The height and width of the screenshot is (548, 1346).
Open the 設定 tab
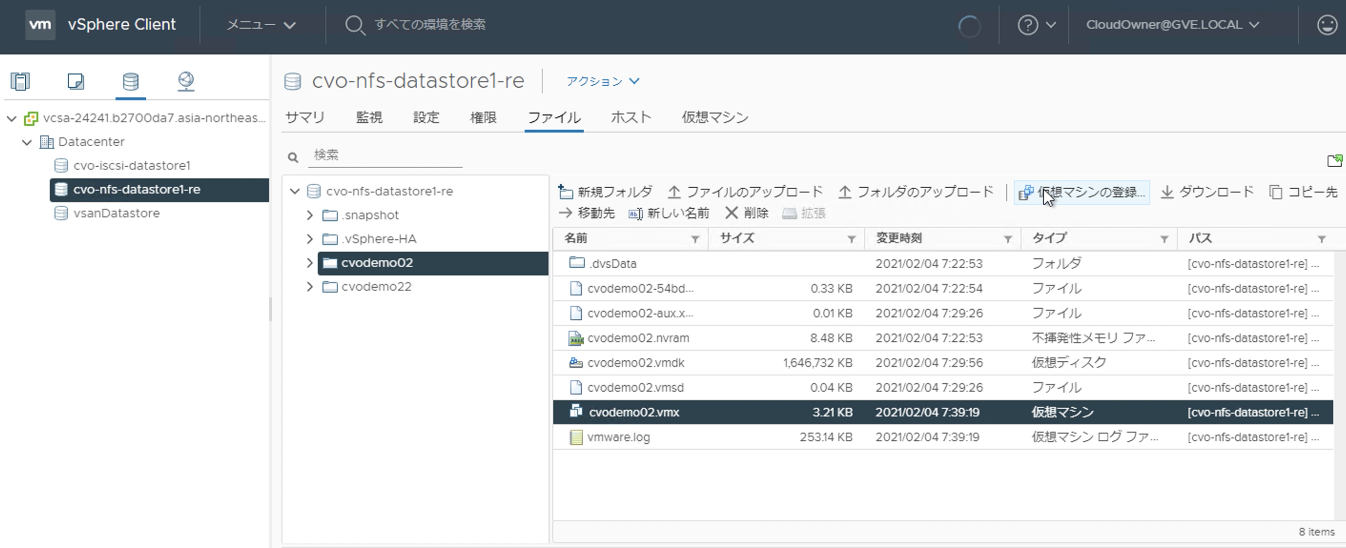pyautogui.click(x=426, y=117)
